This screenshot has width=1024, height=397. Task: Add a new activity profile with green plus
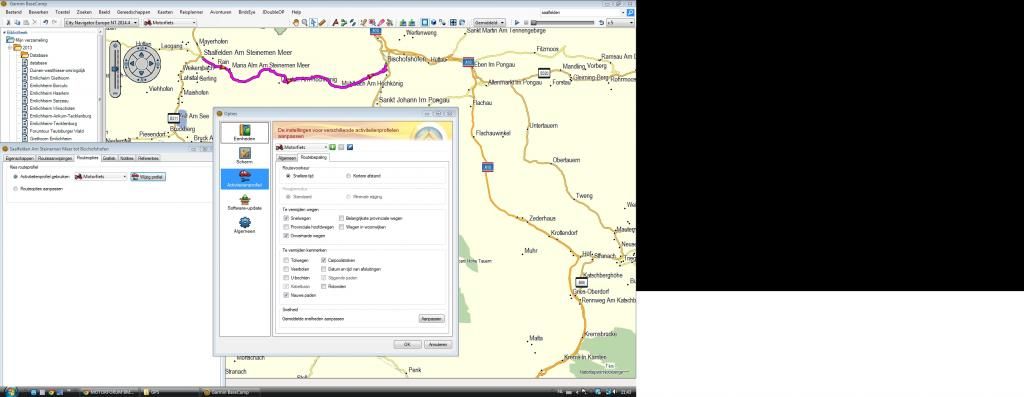[x=332, y=147]
